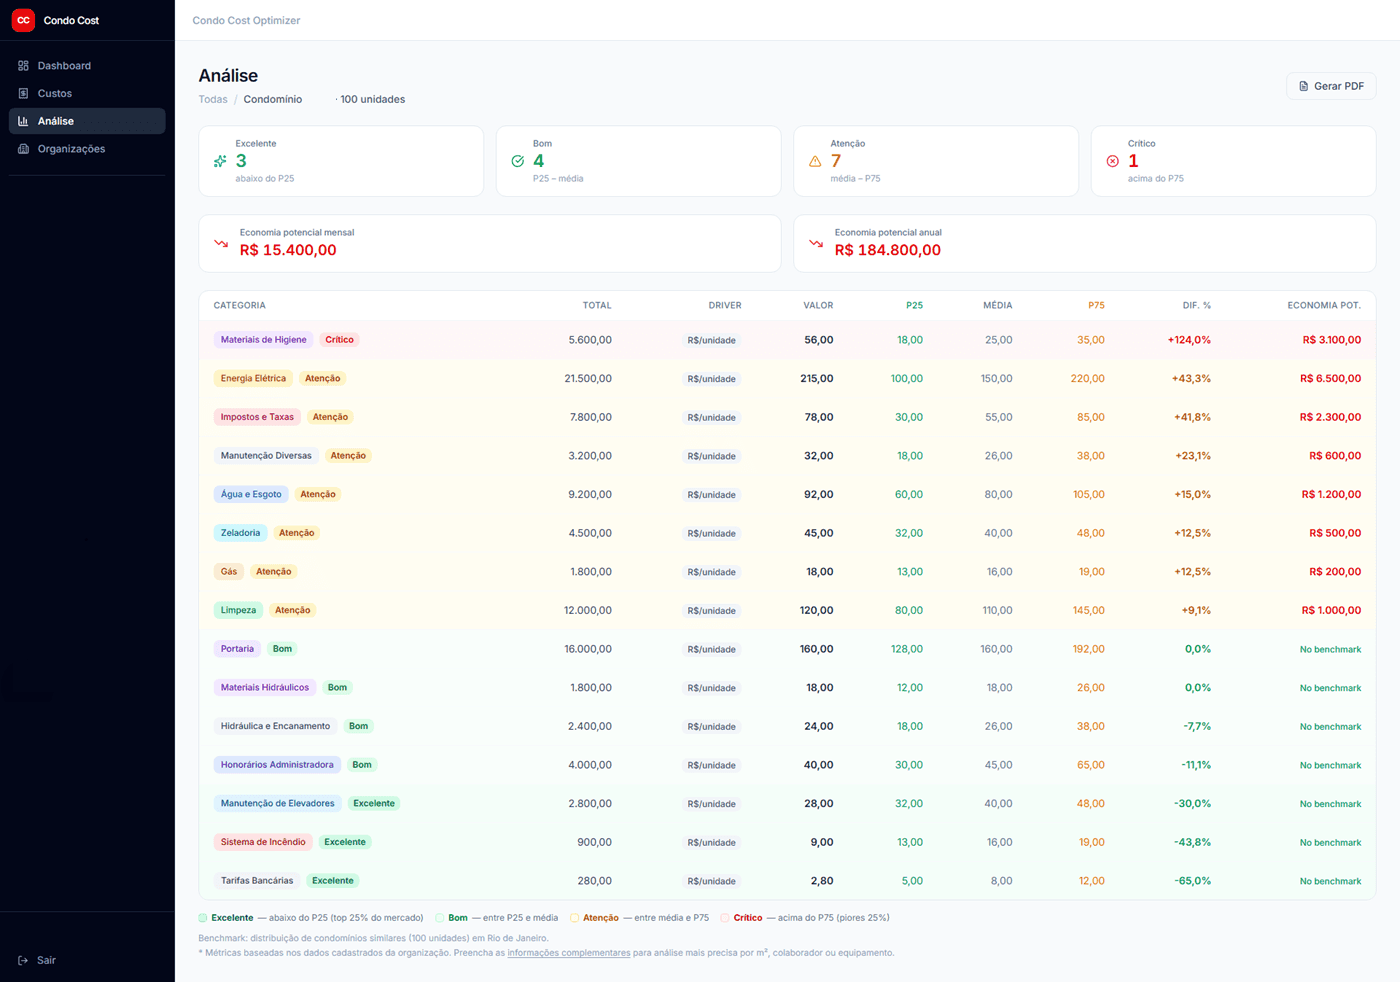
Task: Click the Sair logout icon
Action: (x=23, y=960)
